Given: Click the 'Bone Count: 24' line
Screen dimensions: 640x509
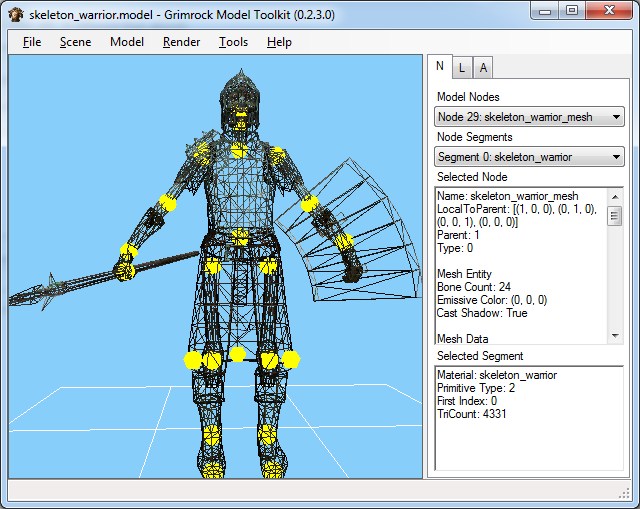Looking at the screenshot, I should (474, 287).
